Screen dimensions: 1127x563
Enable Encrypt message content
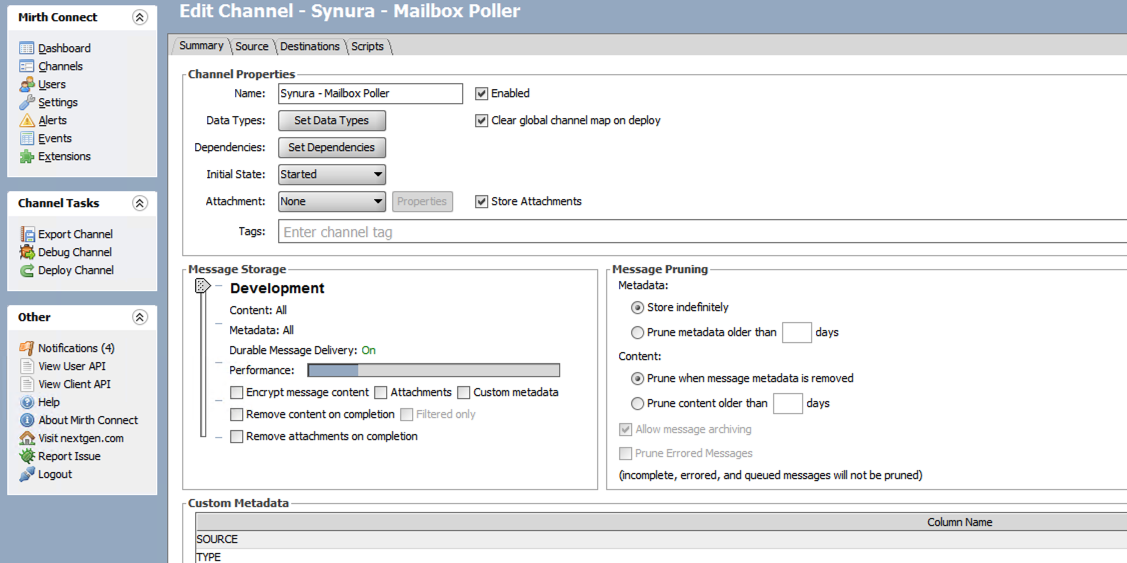(236, 393)
